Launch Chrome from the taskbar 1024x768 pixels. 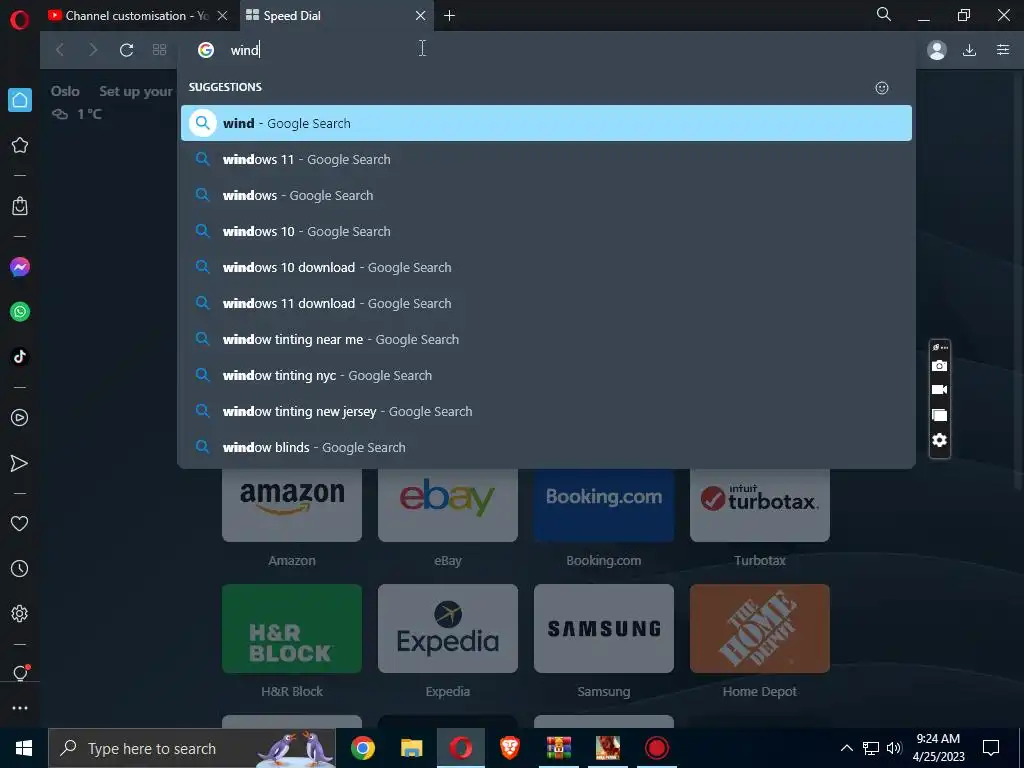pyautogui.click(x=362, y=748)
